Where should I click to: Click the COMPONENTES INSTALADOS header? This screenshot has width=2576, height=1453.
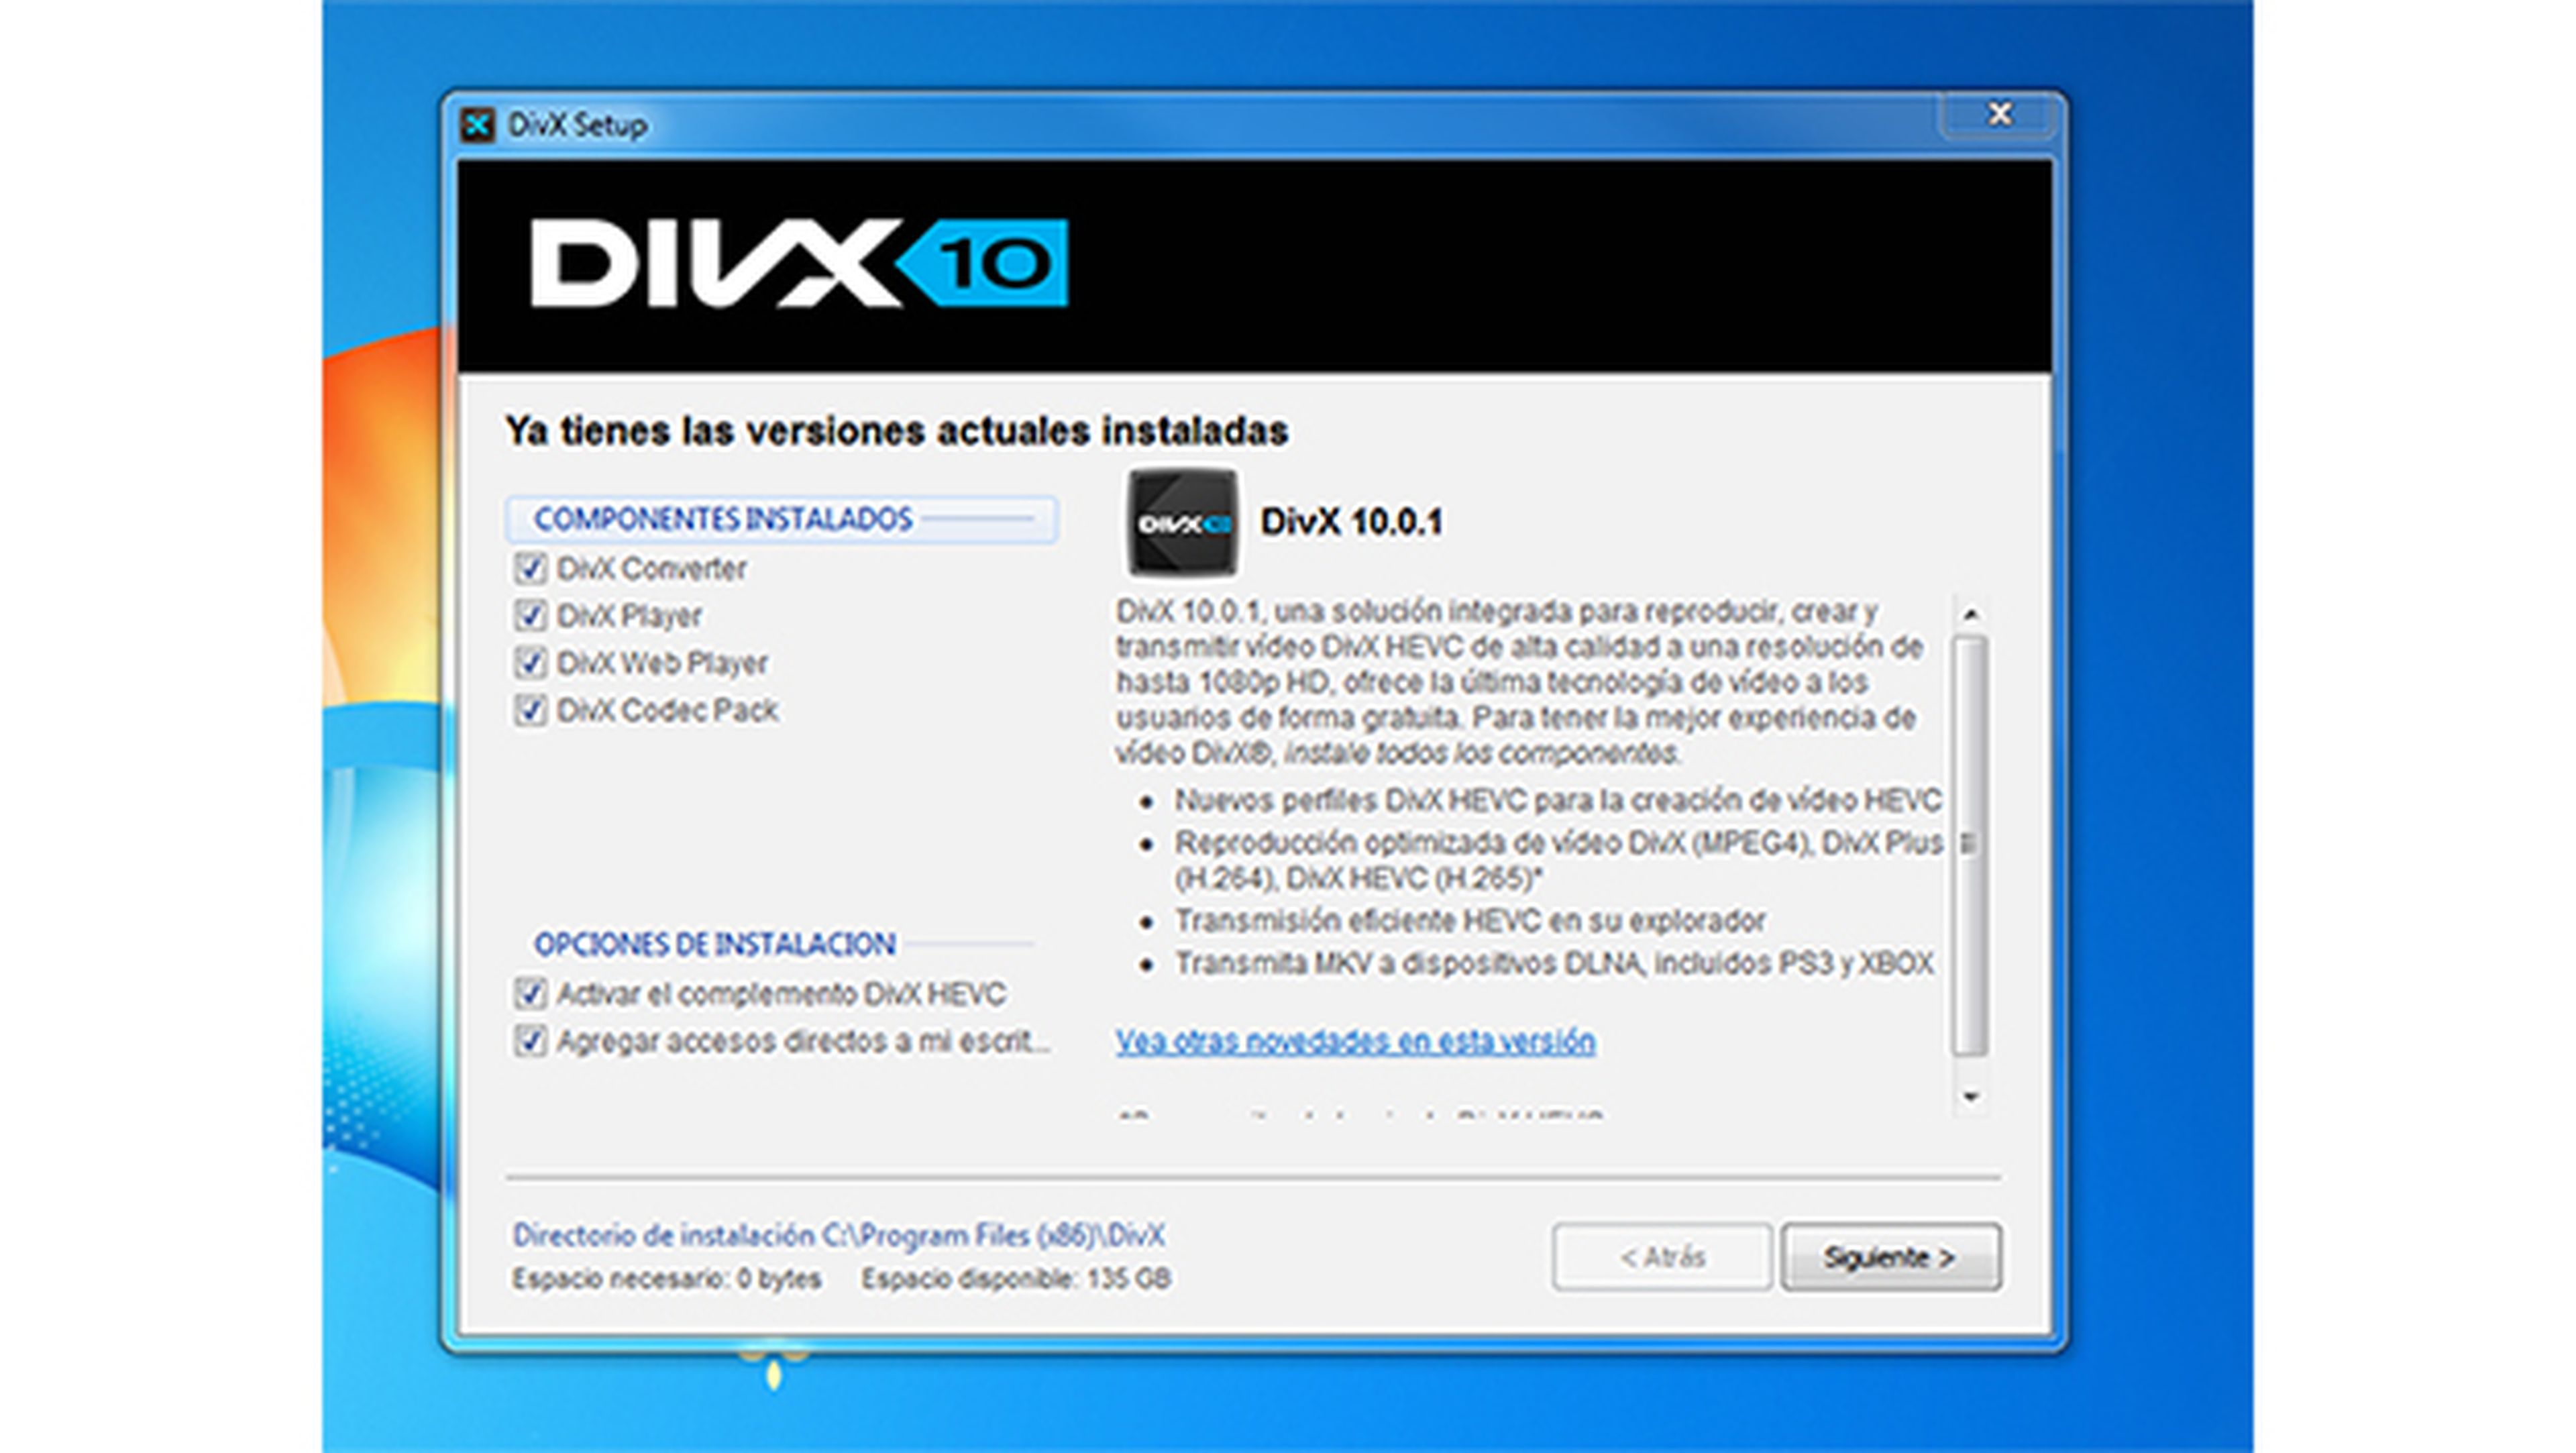coord(782,519)
